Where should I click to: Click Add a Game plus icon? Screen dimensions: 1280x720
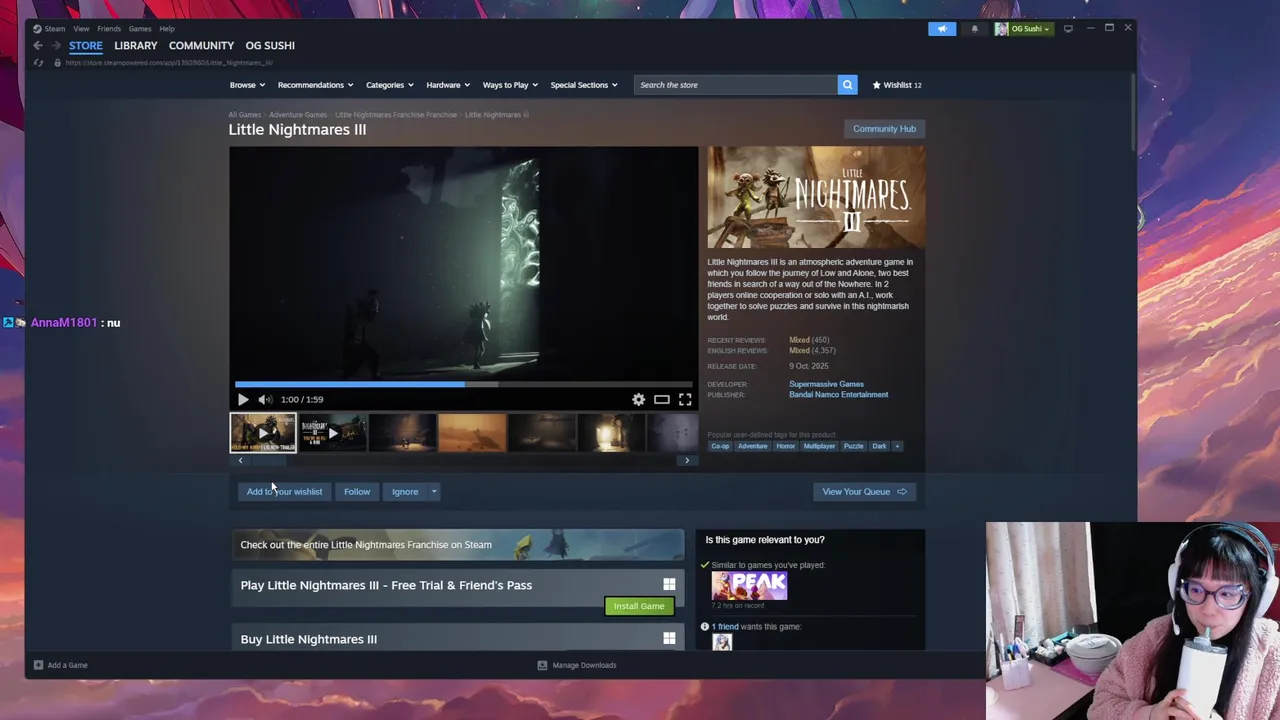pyautogui.click(x=38, y=665)
